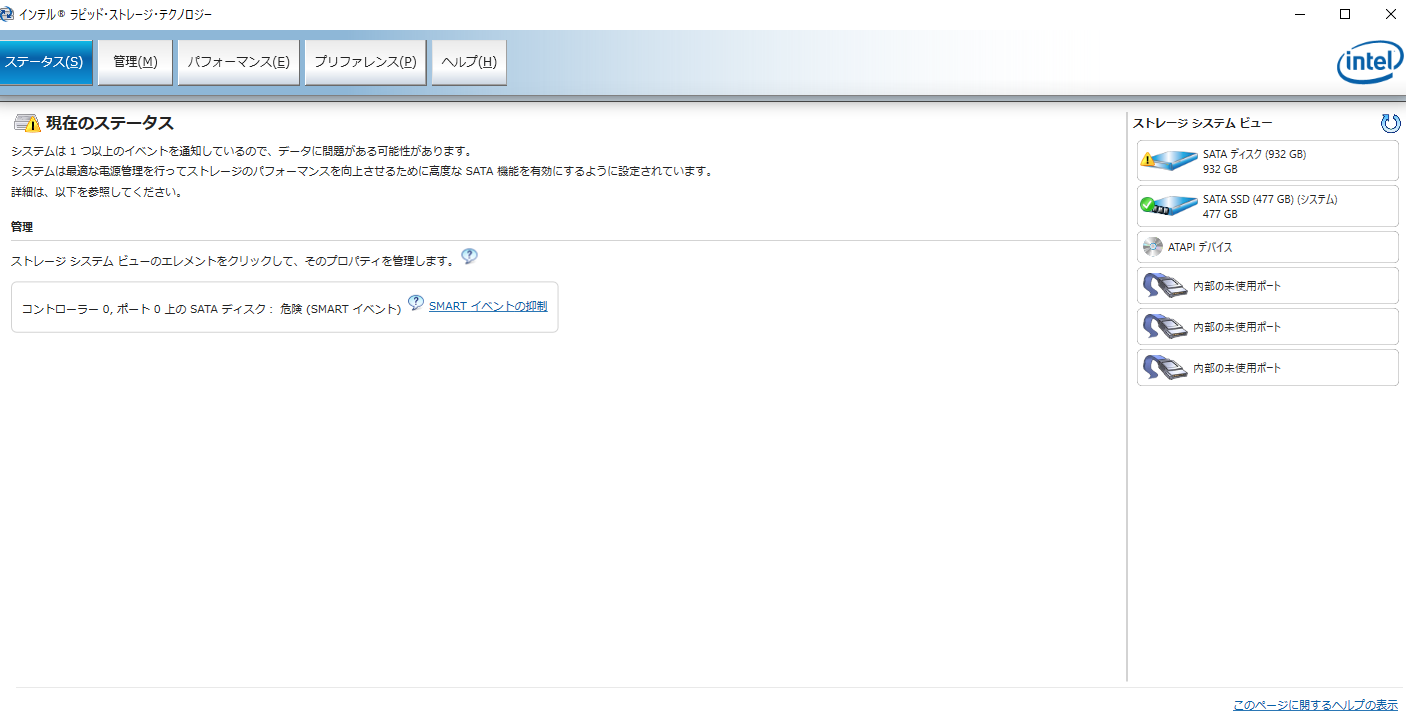
Task: Open the パフォーマンス tab
Action: click(238, 62)
